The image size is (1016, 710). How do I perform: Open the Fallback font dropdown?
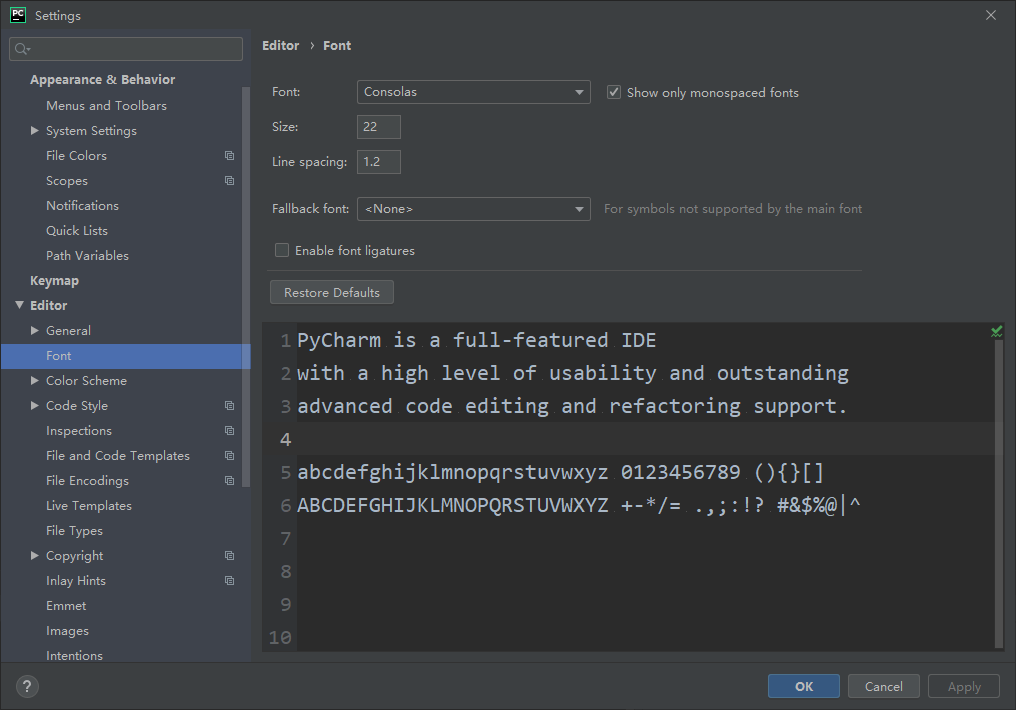click(x=474, y=209)
